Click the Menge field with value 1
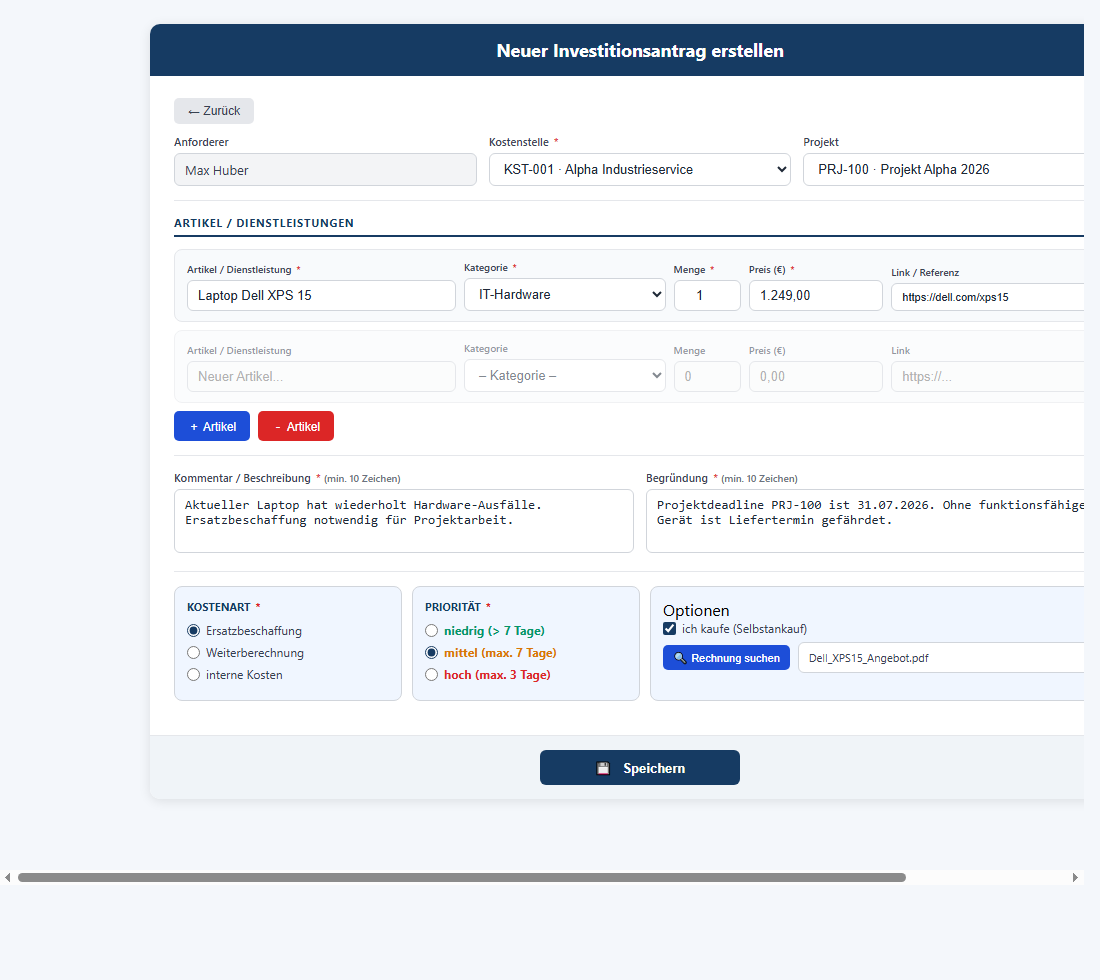Viewport: 1100px width, 980px height. [707, 295]
